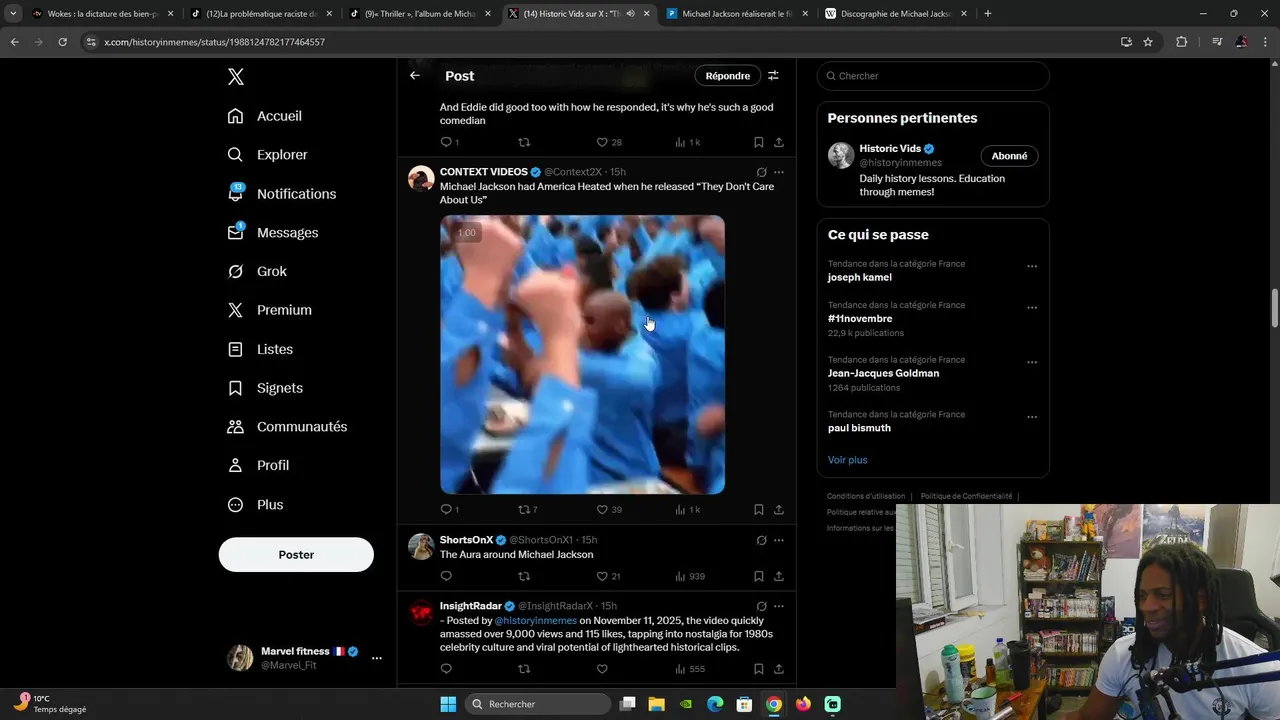The width and height of the screenshot is (1280, 720).
Task: Bookmark this page with the star icon
Action: tap(1148, 42)
